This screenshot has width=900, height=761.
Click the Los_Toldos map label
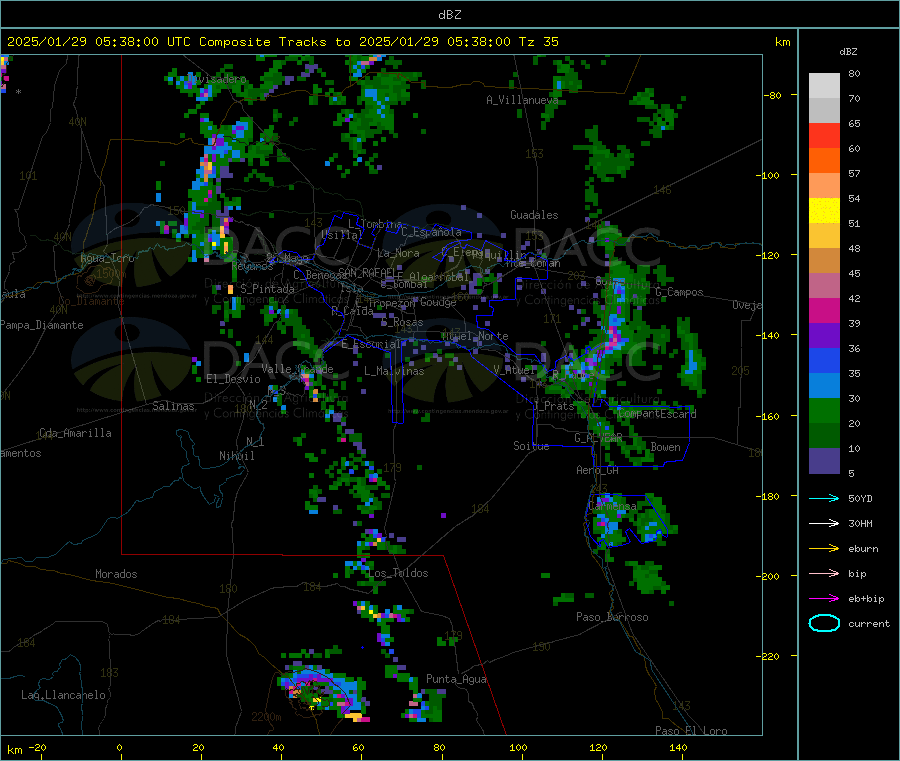(x=398, y=573)
